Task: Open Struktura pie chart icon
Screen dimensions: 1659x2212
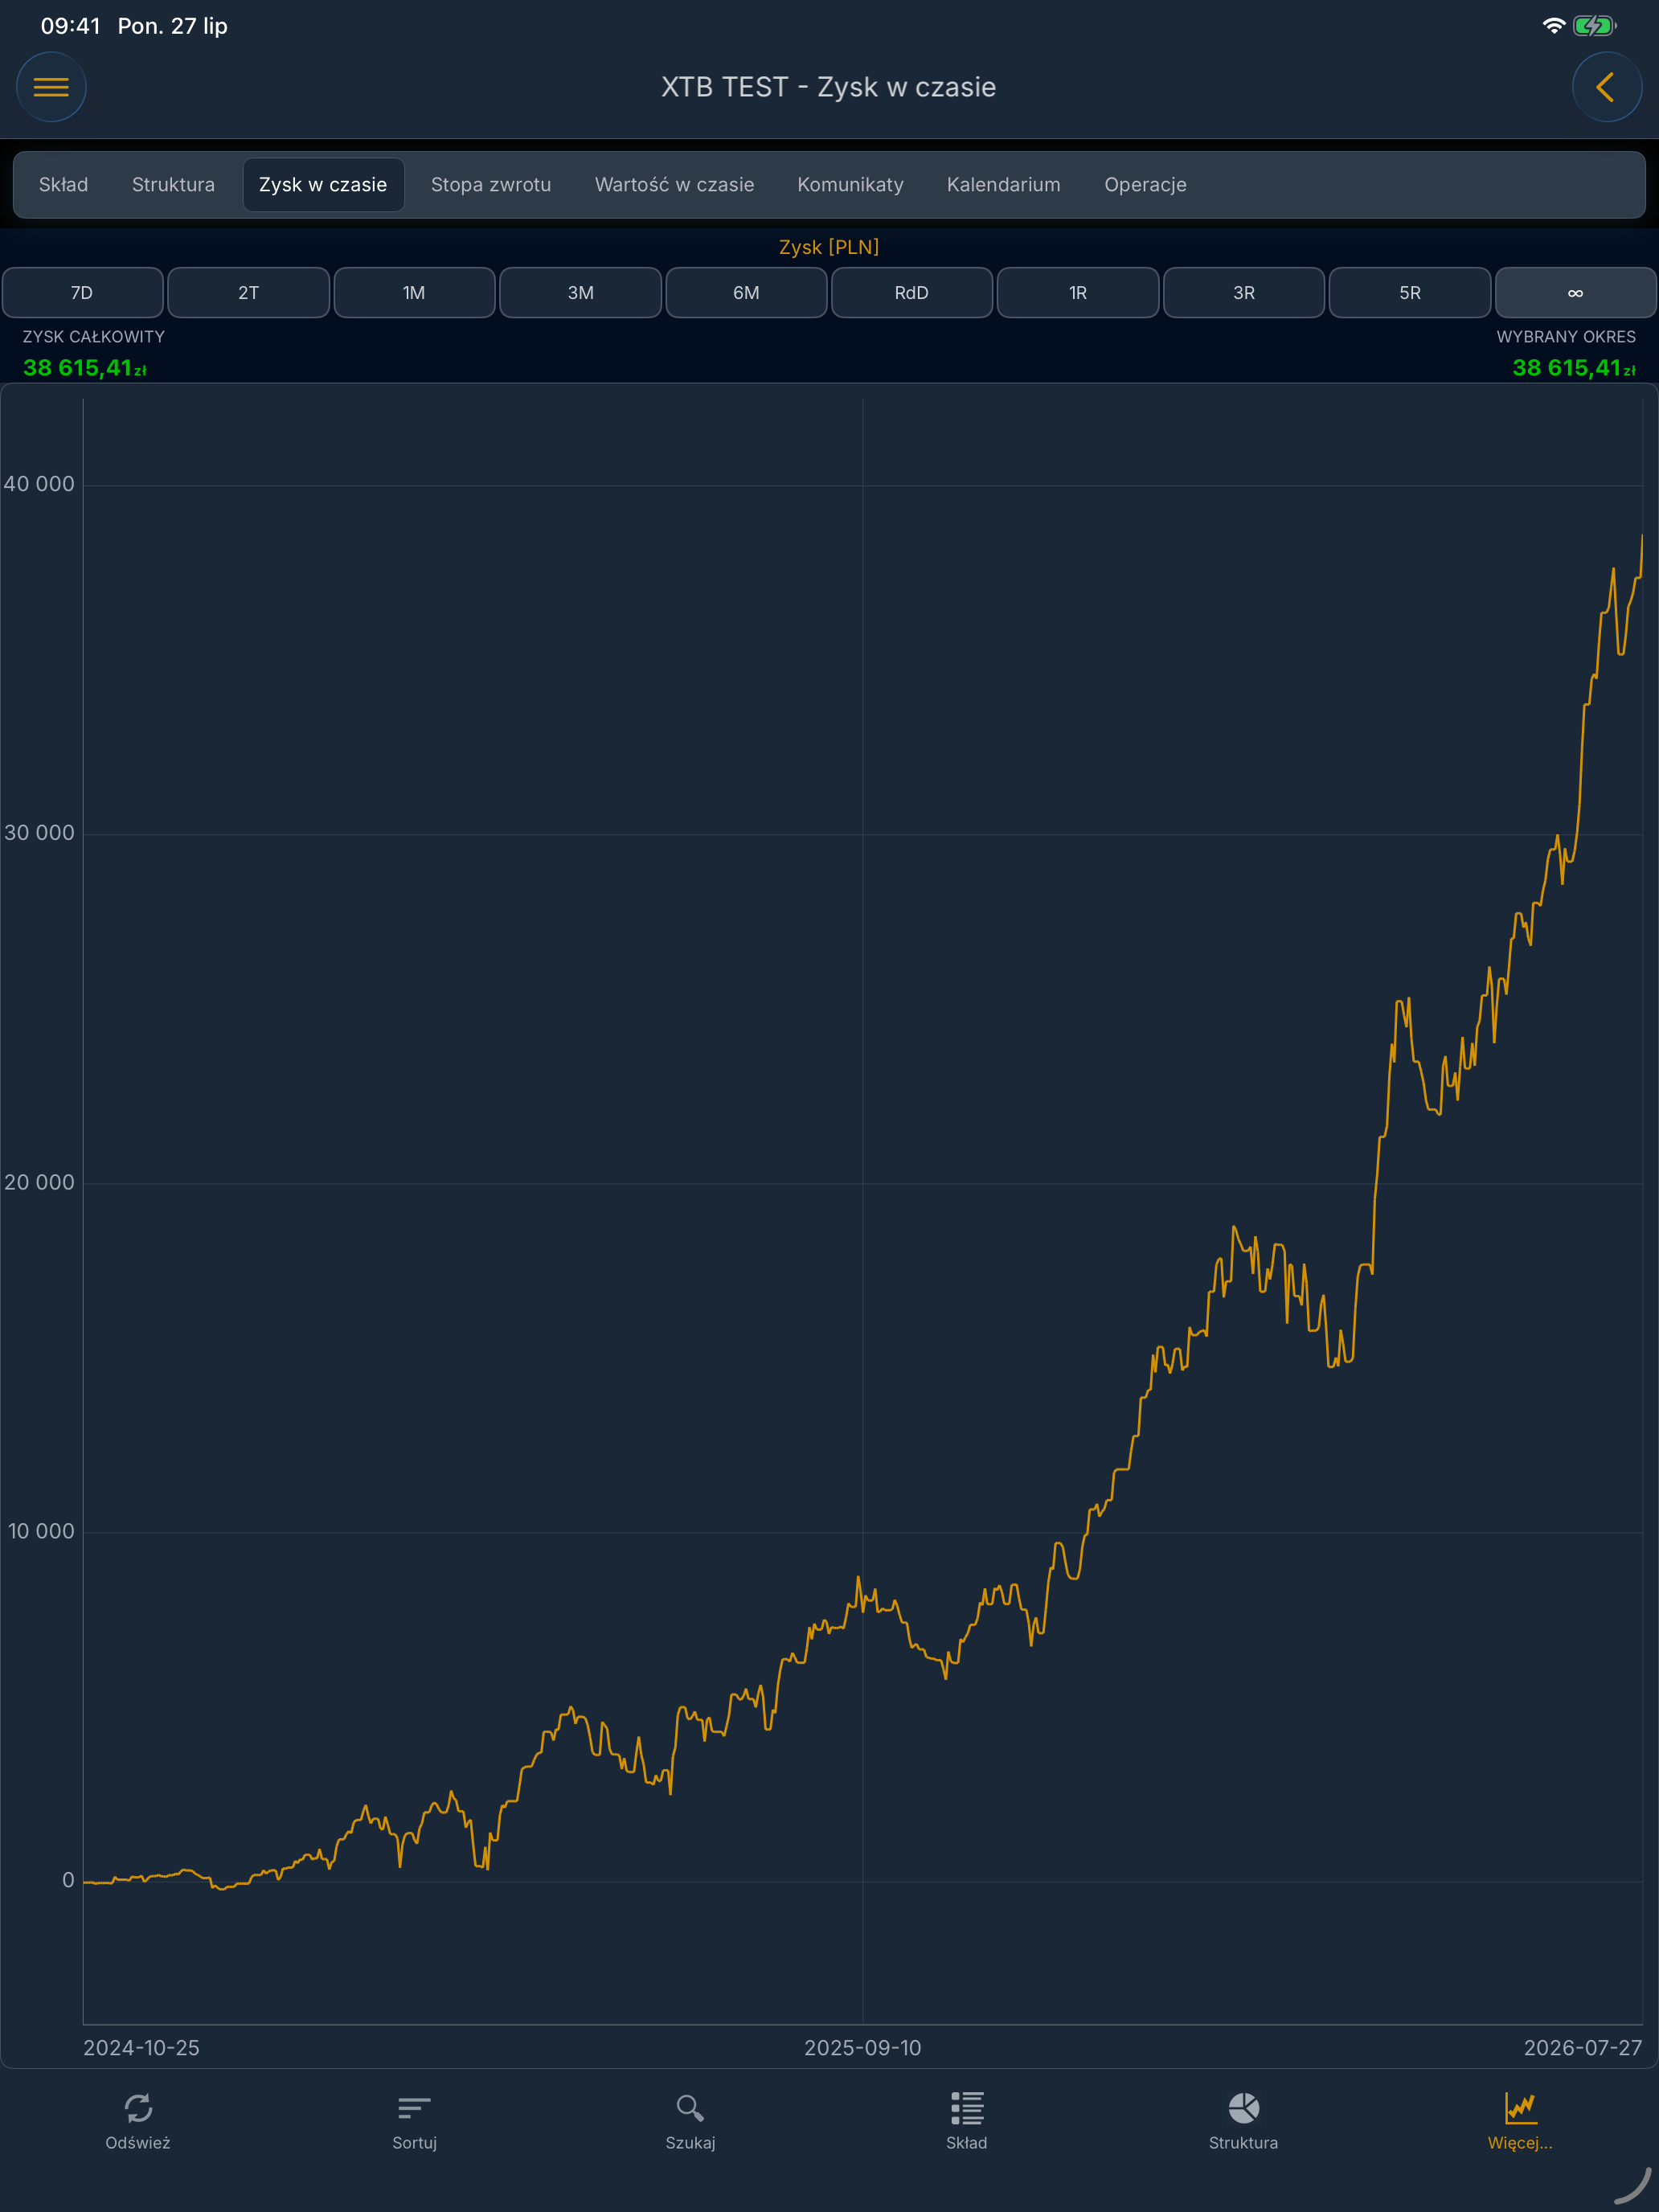Action: click(x=1243, y=2108)
